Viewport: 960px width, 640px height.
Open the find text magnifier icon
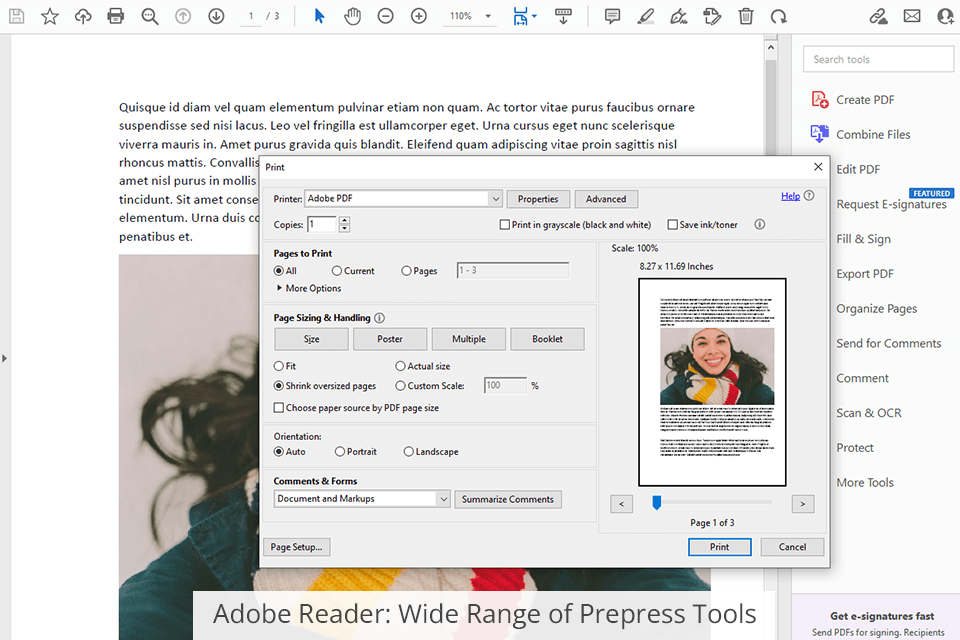(x=149, y=17)
